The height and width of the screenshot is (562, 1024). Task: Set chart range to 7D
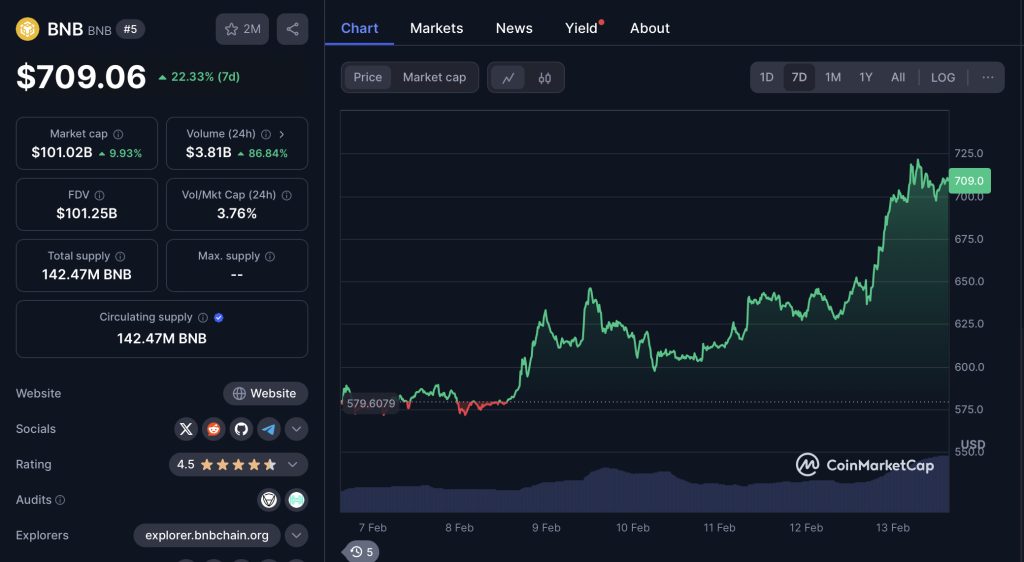(x=799, y=77)
